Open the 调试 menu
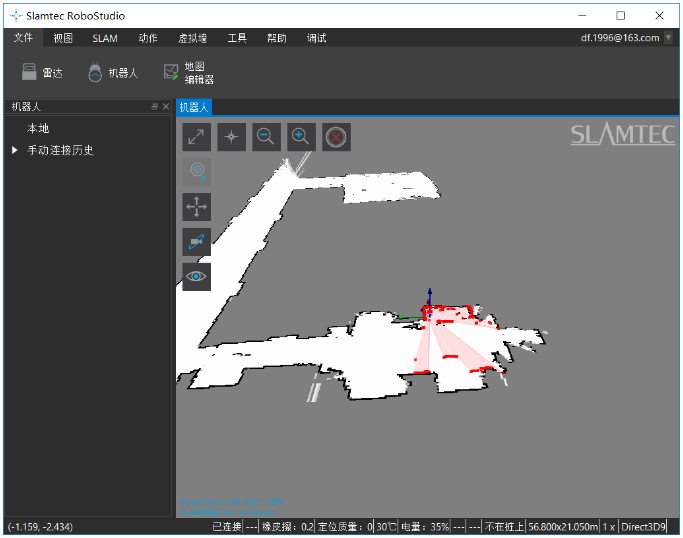 [317, 38]
